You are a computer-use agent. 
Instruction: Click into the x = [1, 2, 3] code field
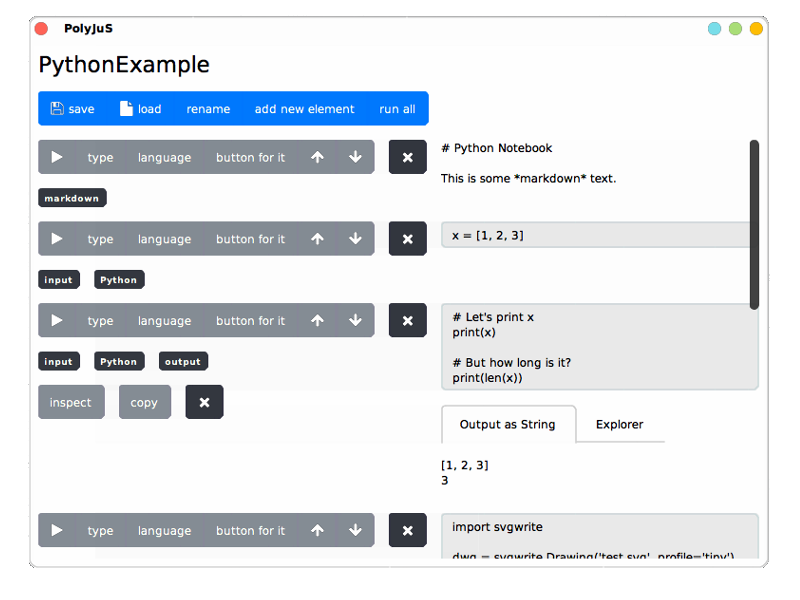pos(595,235)
